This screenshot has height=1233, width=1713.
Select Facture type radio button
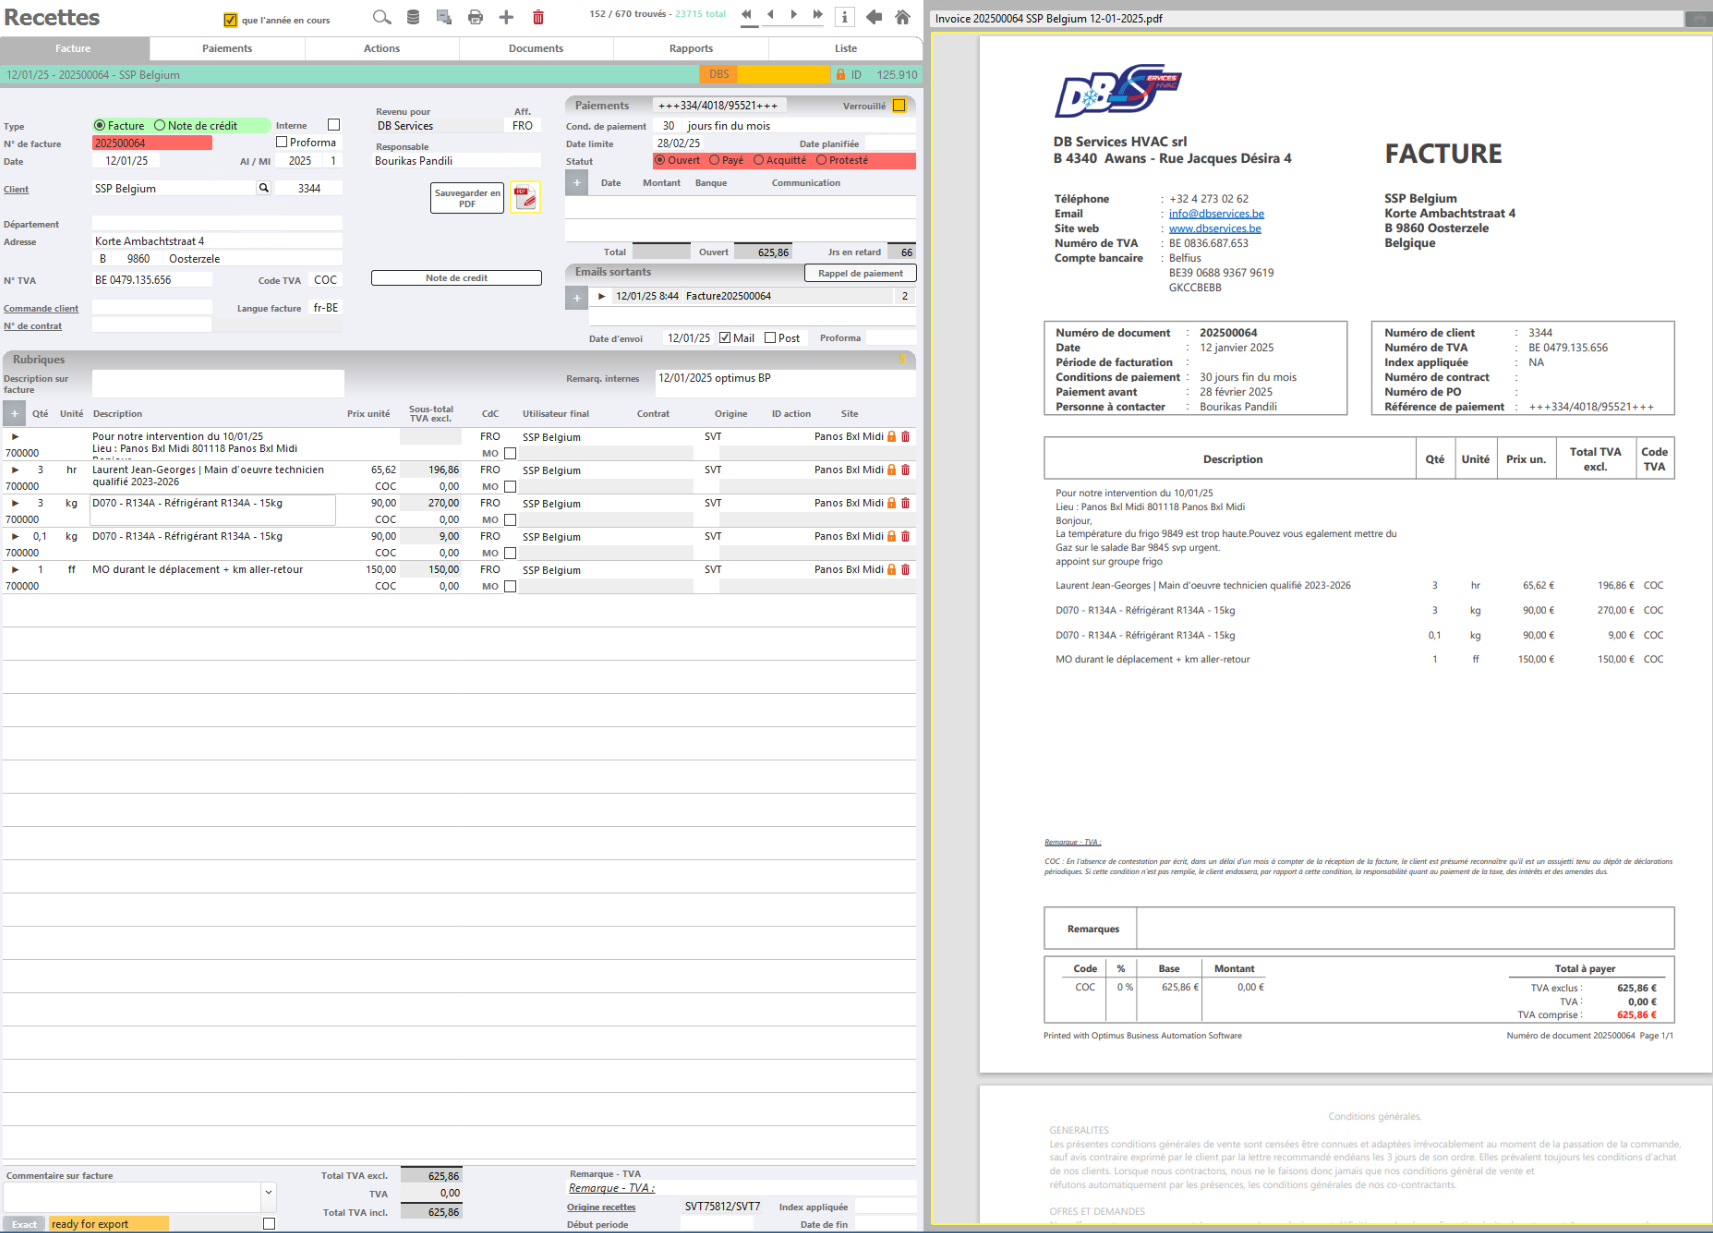pos(99,126)
